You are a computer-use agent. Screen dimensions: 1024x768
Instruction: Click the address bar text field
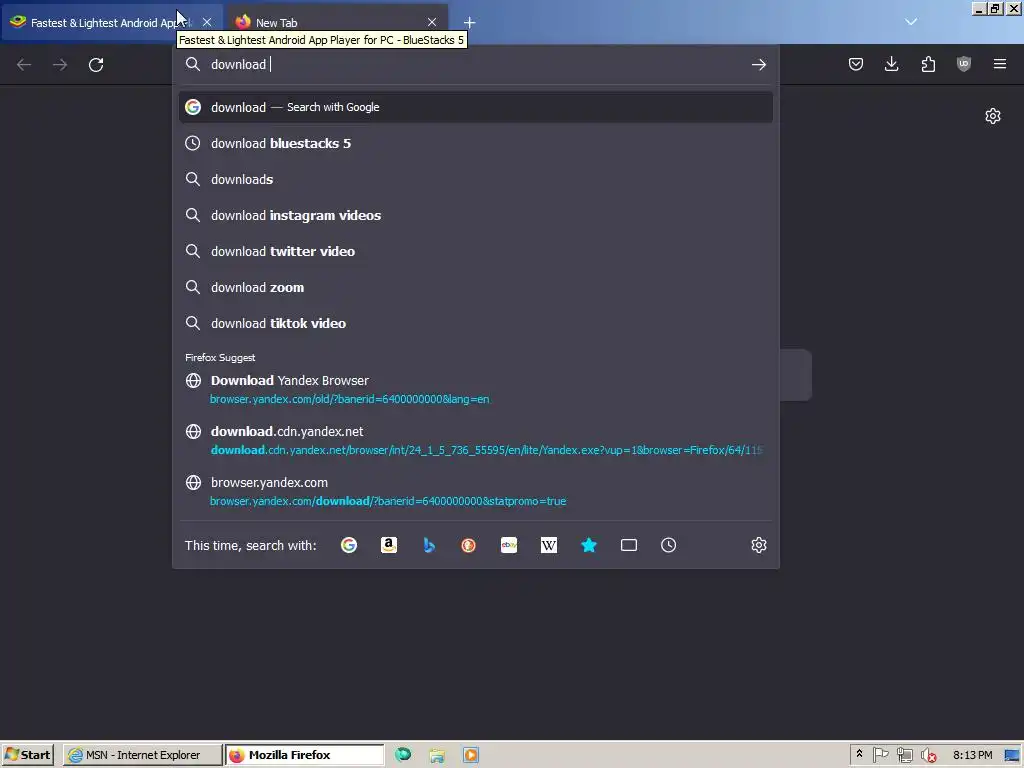coord(477,65)
